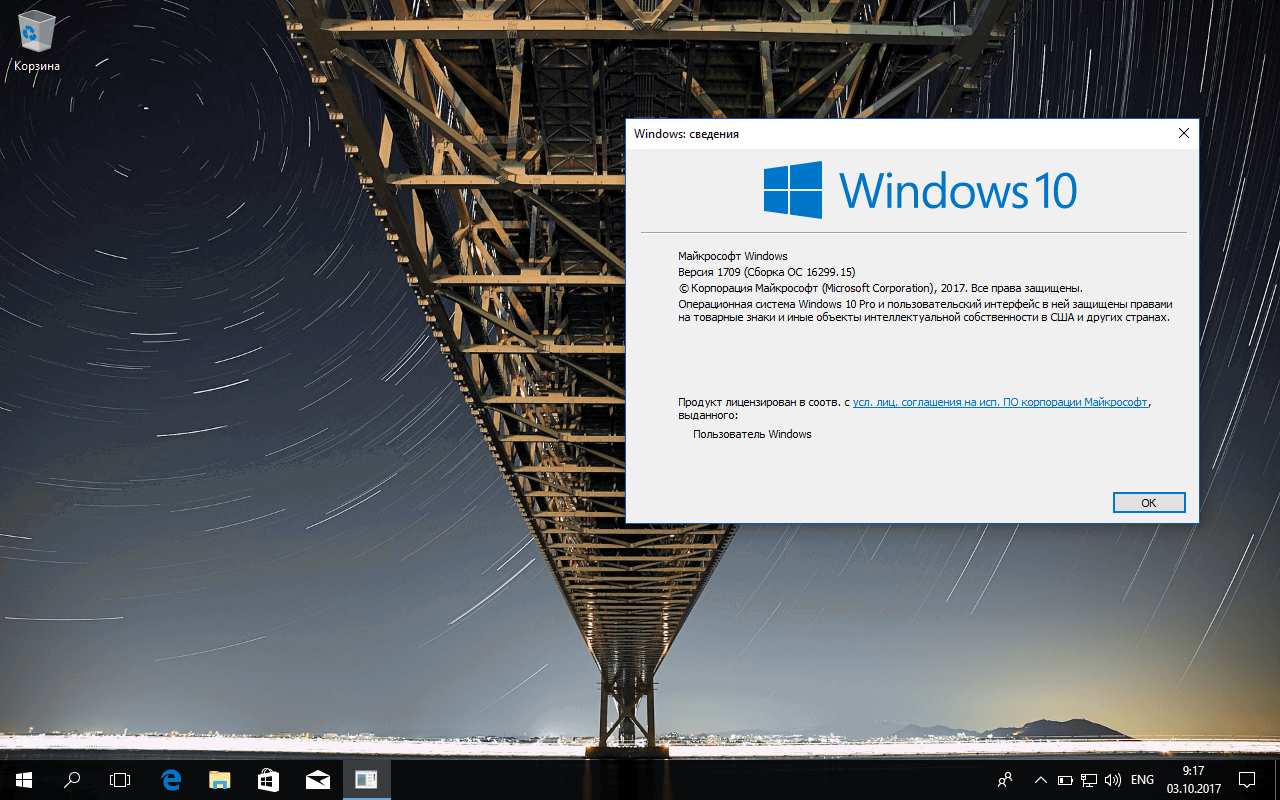Image resolution: width=1280 pixels, height=800 pixels.
Task: Open Microsoft Edge from the taskbar
Action: (170, 780)
